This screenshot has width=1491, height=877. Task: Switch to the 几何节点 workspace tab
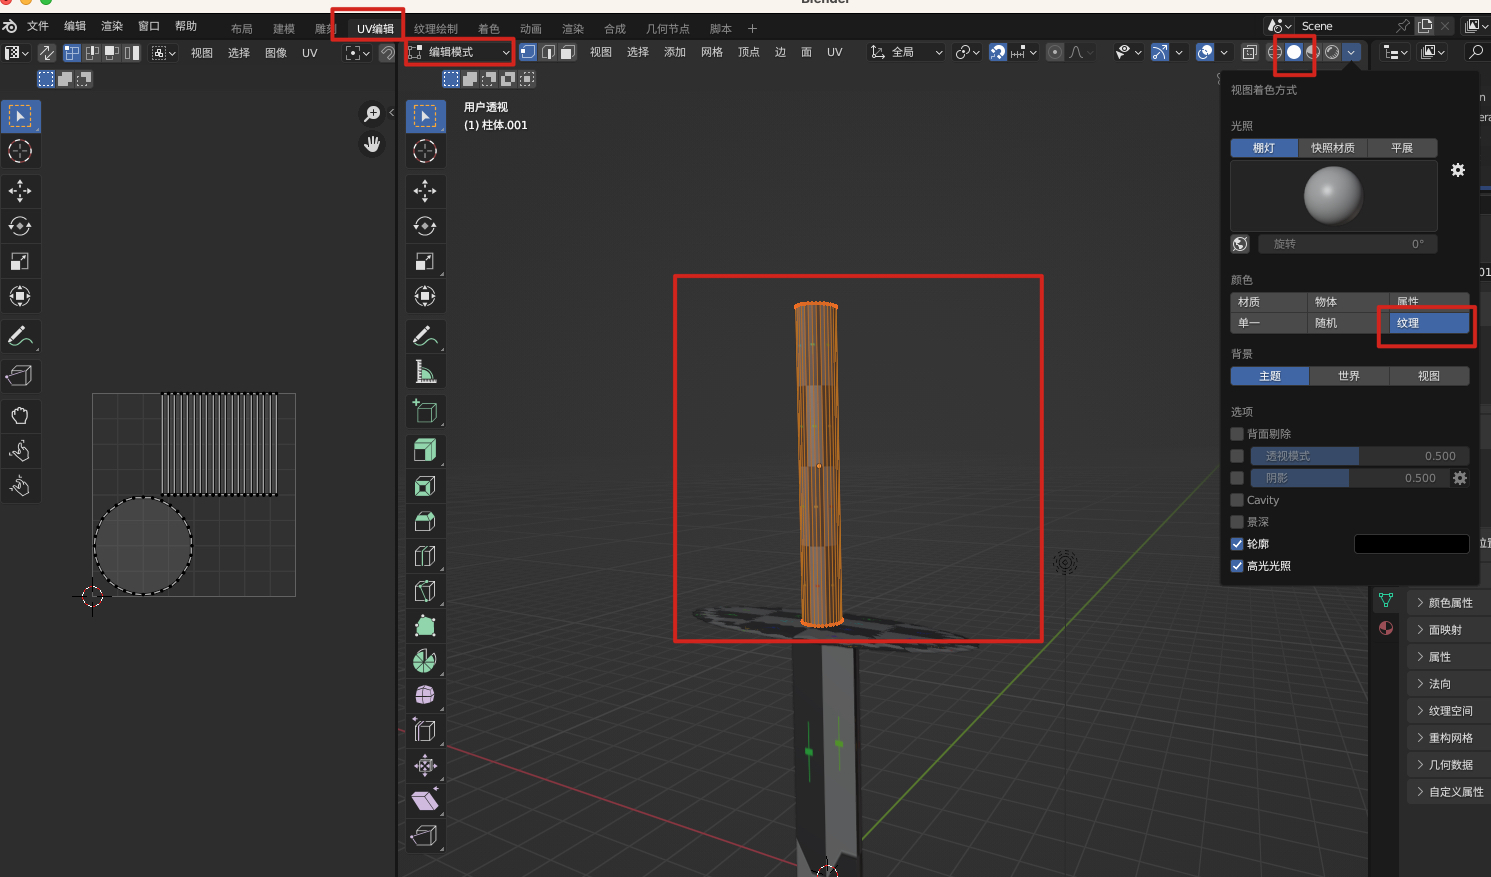coord(668,29)
